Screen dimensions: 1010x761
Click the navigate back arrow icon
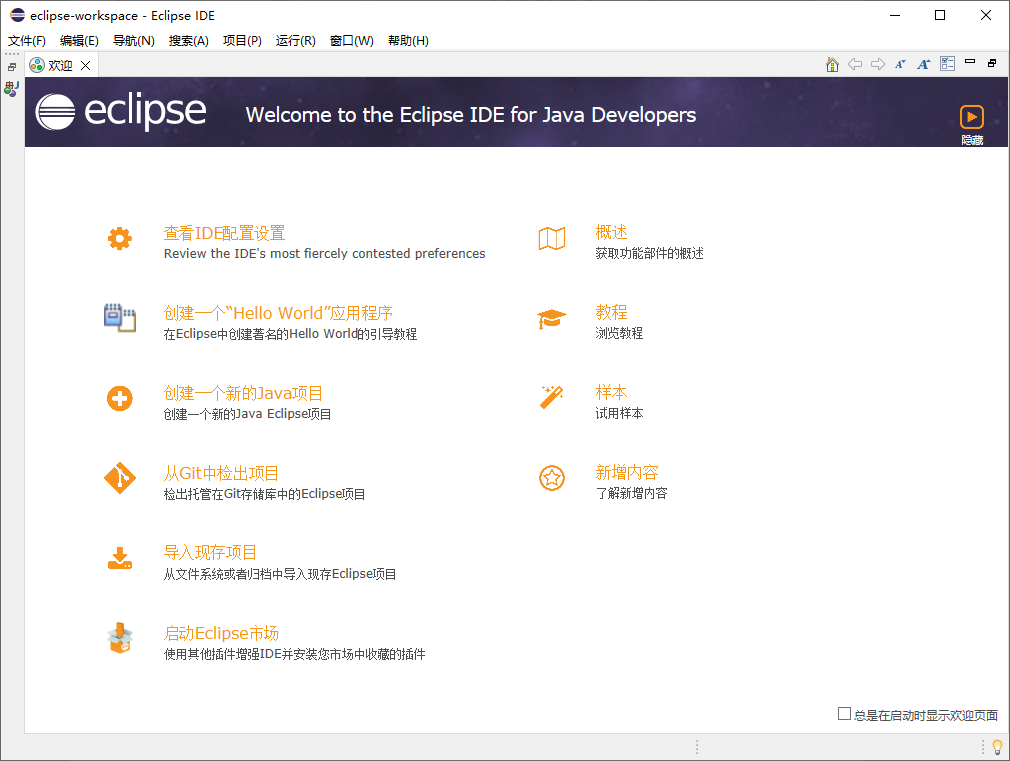tap(855, 64)
